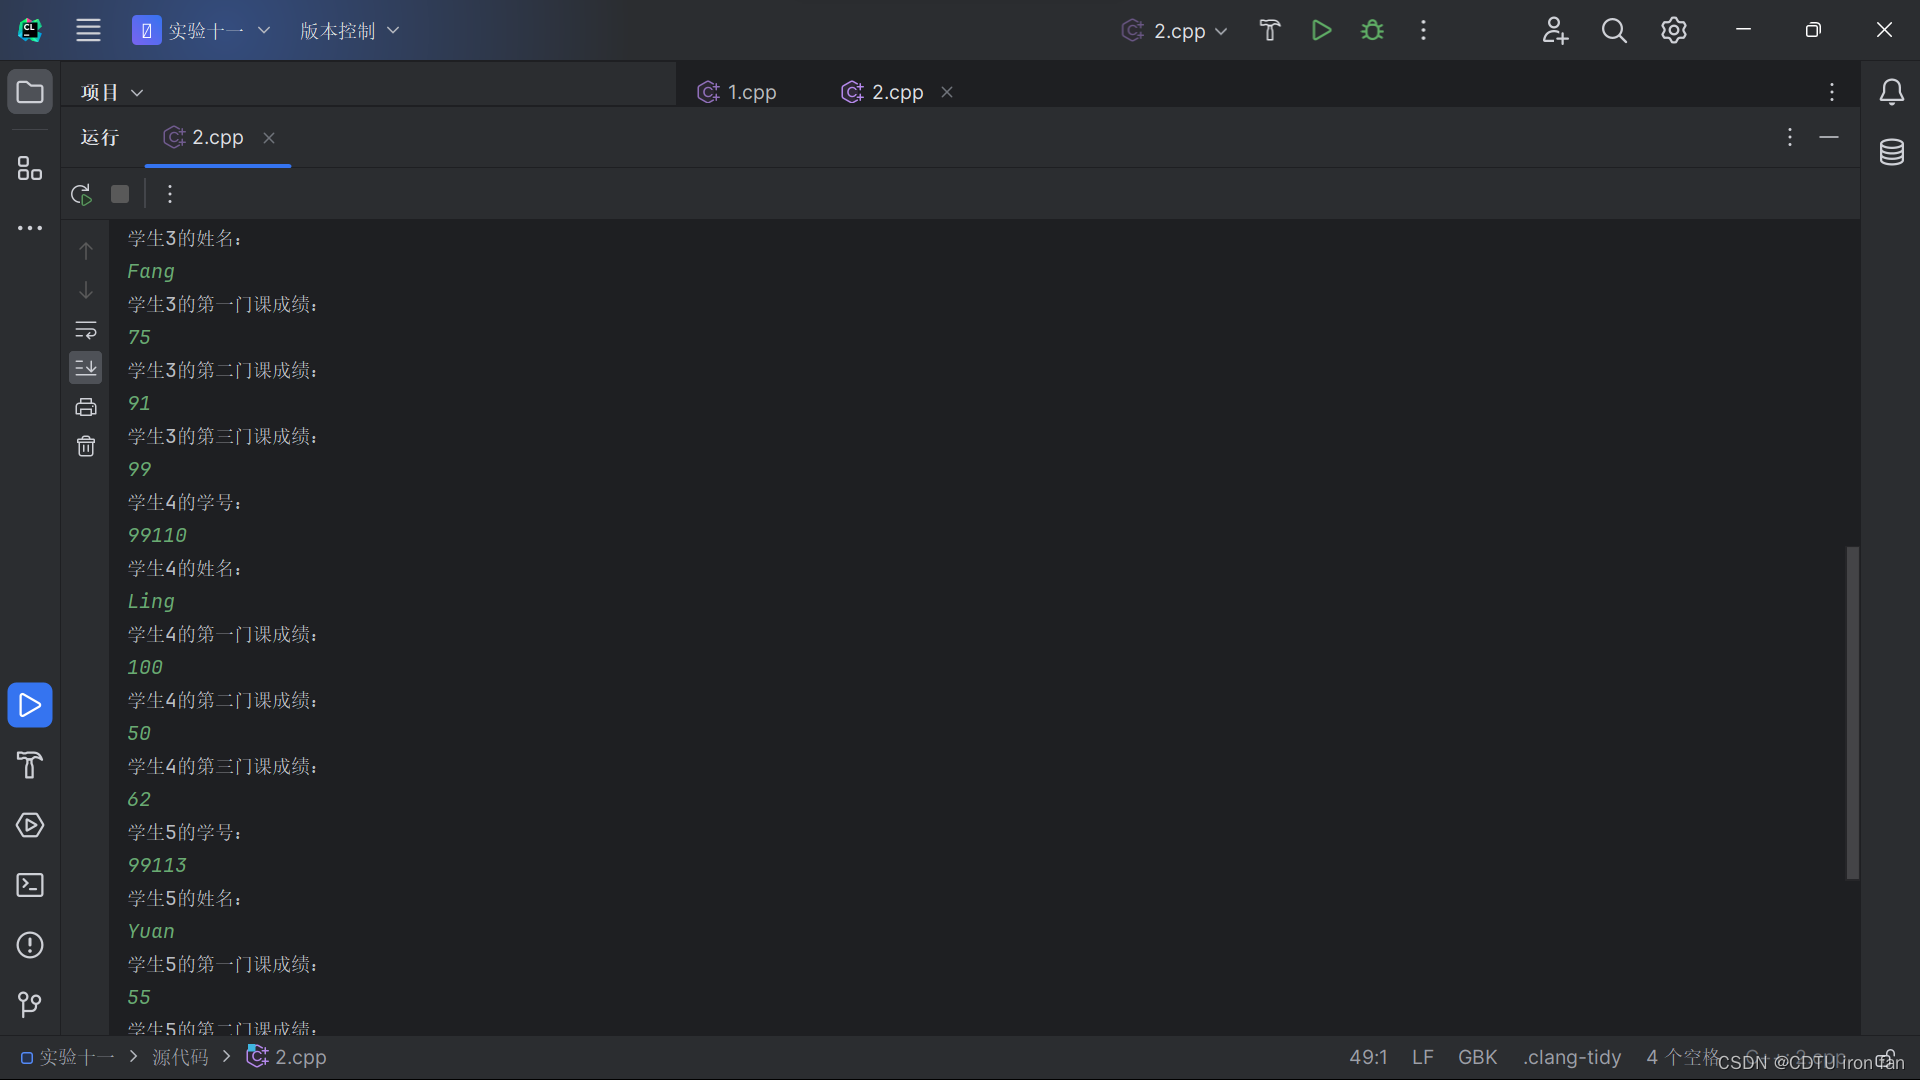Toggle scroll to end of output
Screen dimensions: 1920x1080
click(x=86, y=368)
